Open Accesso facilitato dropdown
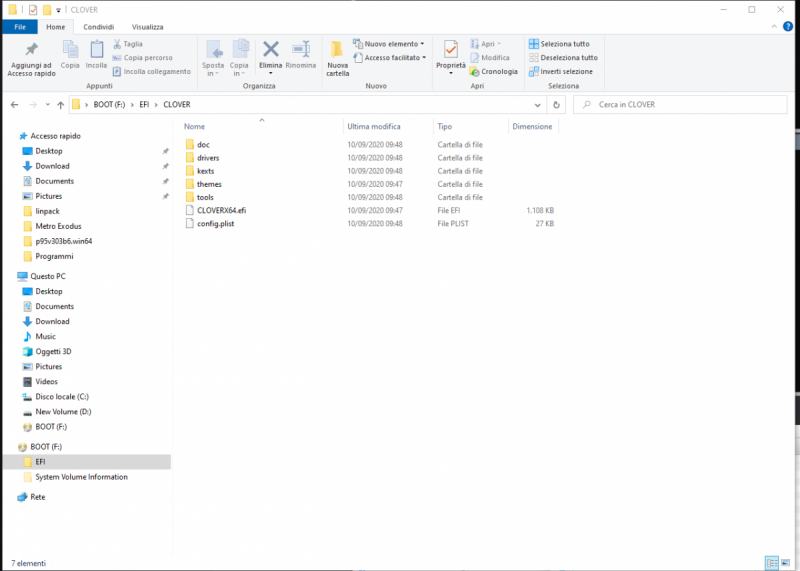The height and width of the screenshot is (571, 800). pos(390,58)
